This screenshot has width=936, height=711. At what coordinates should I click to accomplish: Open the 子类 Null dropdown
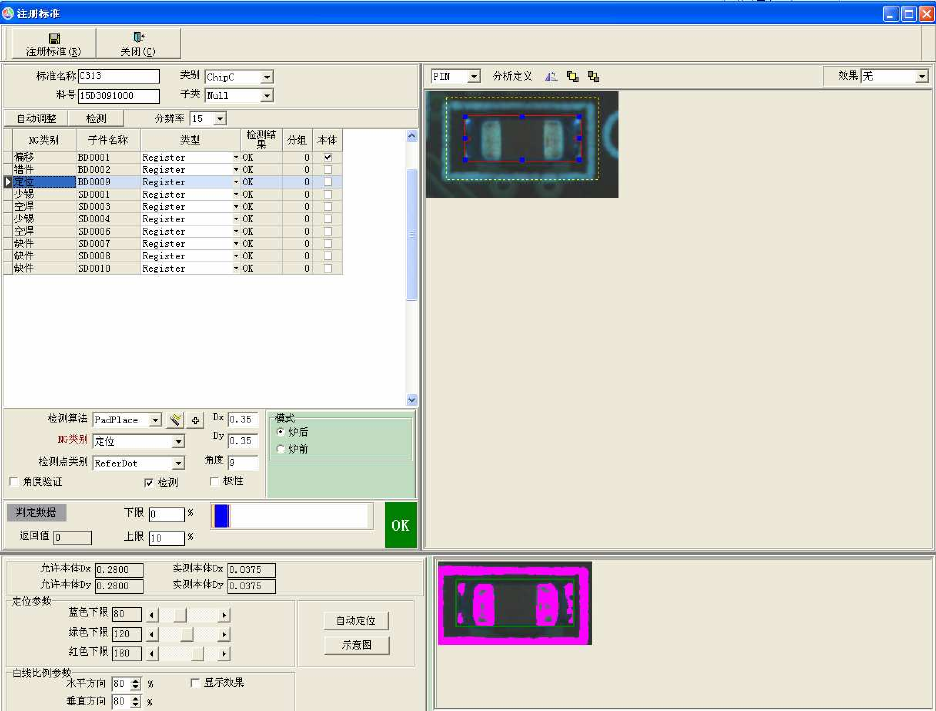[267, 96]
